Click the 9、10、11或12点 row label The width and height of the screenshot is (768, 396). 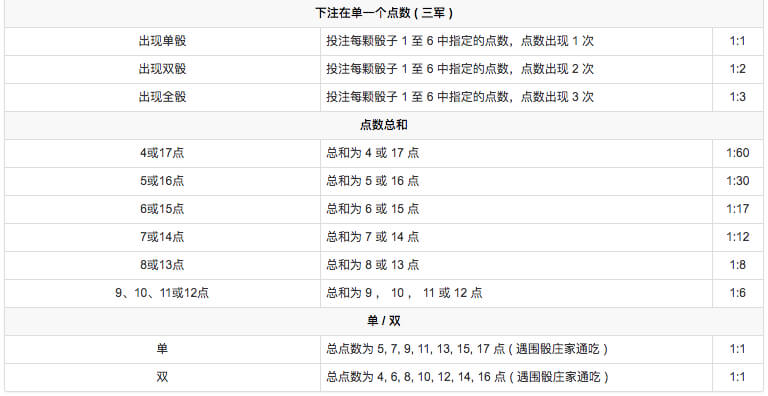[x=162, y=293]
